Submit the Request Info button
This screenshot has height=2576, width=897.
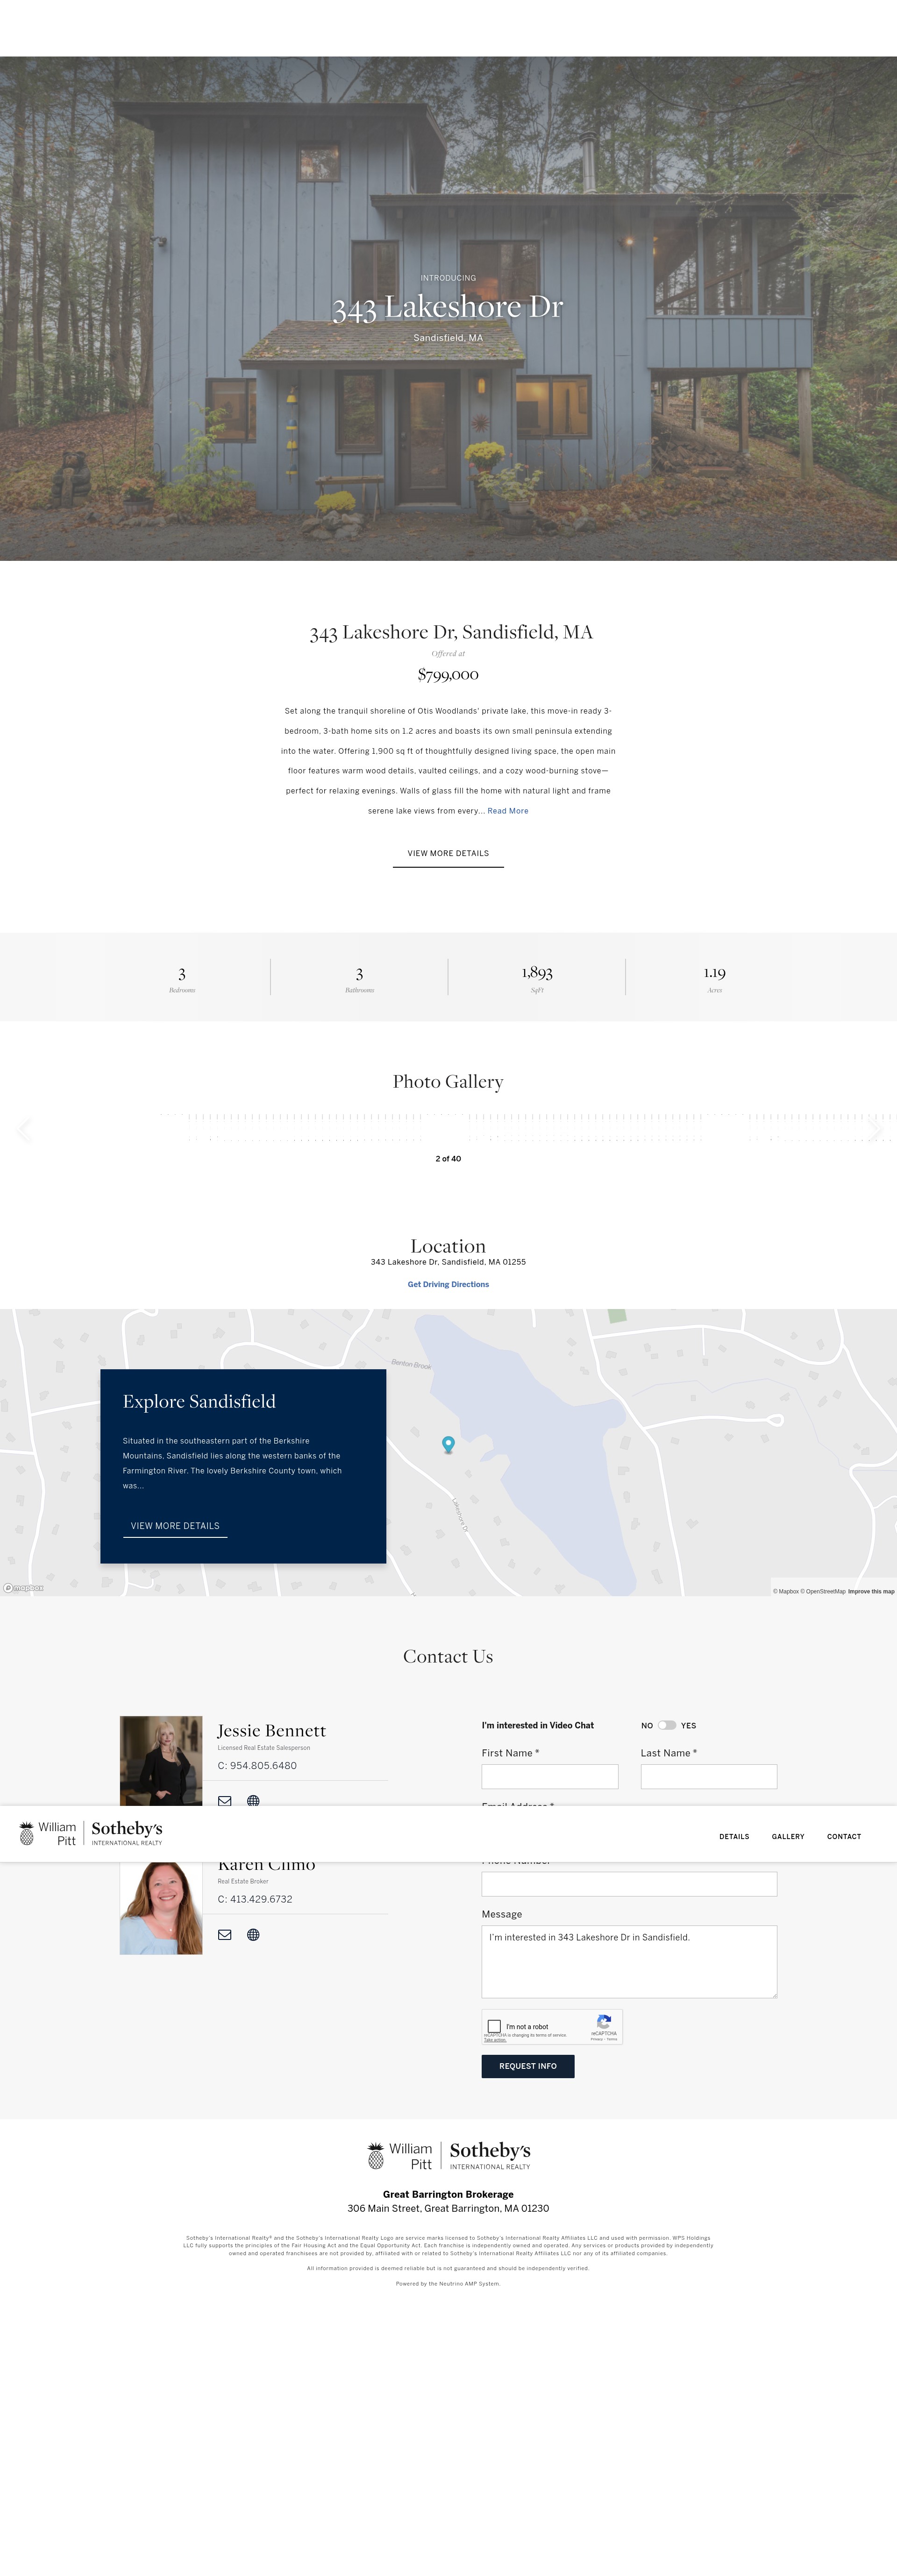528,2066
